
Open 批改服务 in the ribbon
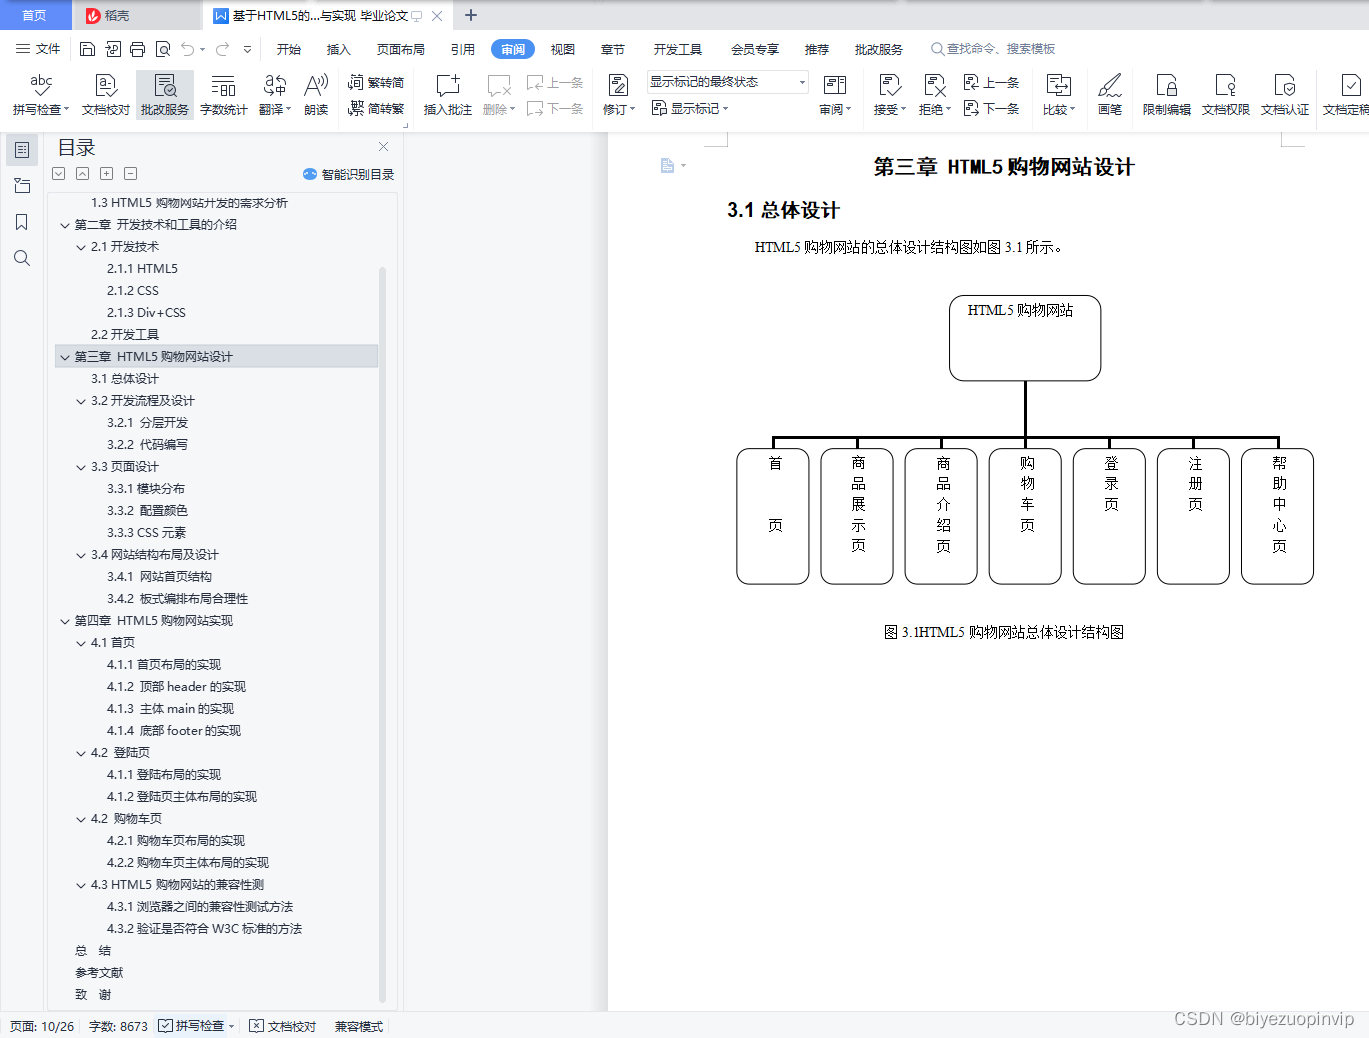165,95
